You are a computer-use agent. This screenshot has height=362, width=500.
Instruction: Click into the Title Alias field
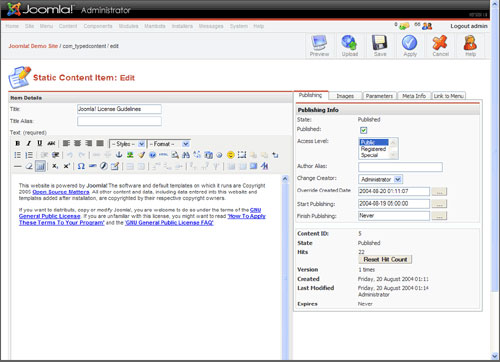coord(119,121)
